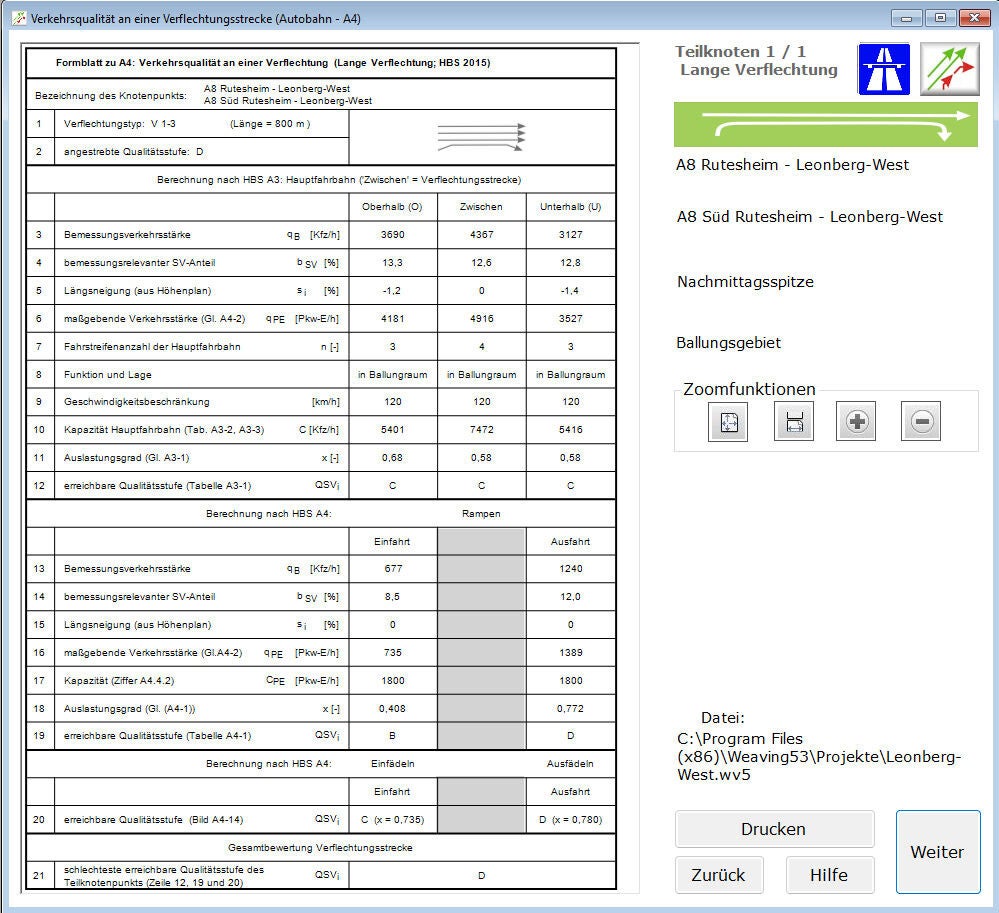Go back with the Zurück button
Viewport: 999px width, 913px height.
718,875
